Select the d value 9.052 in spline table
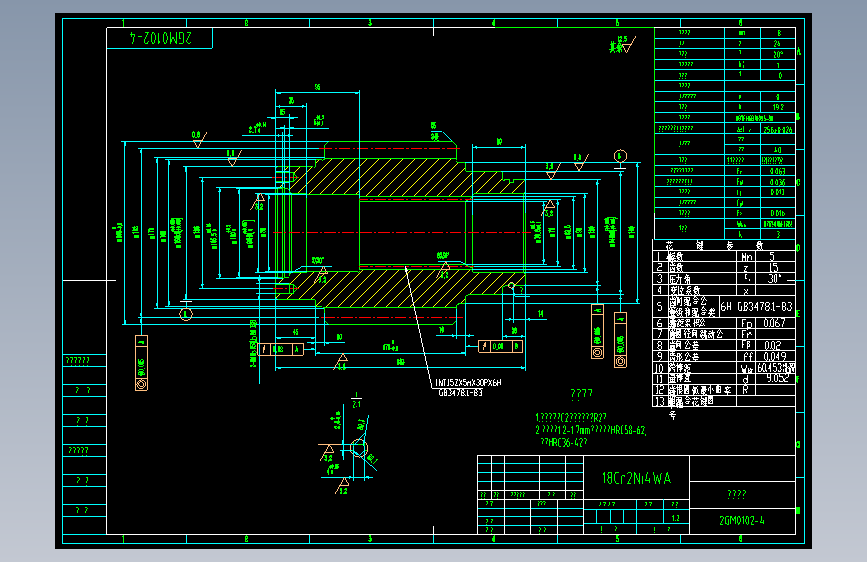 (777, 378)
